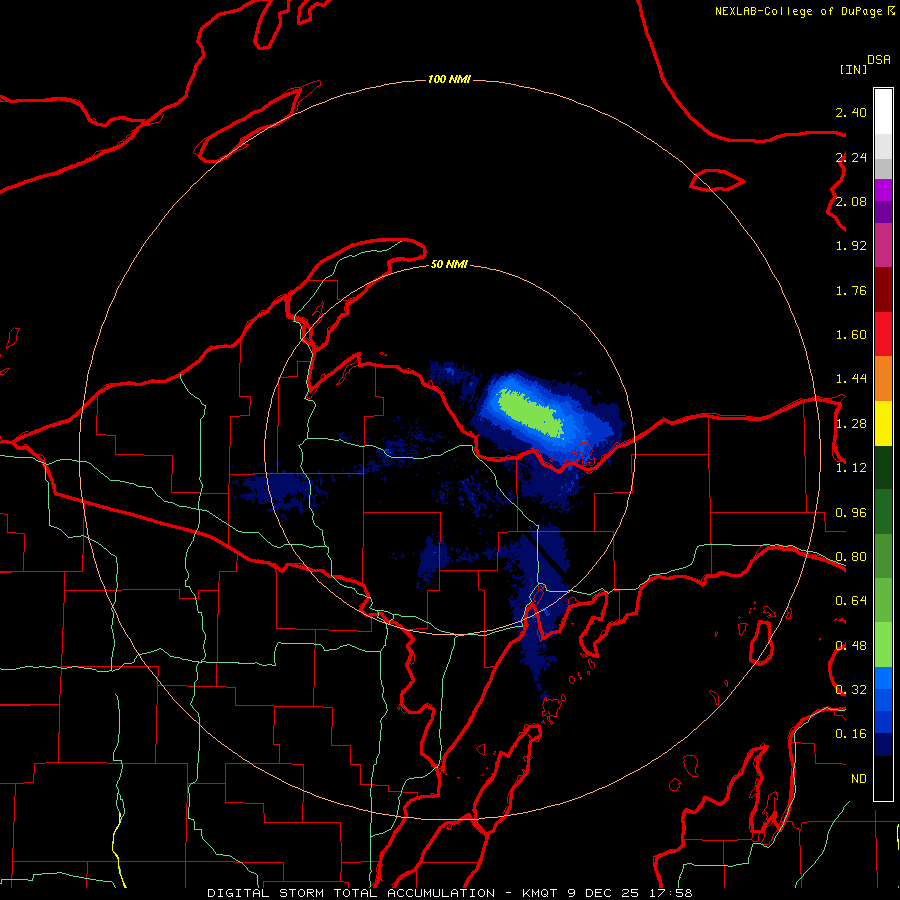
Task: Click the 2.40 legend value
Action: (851, 112)
